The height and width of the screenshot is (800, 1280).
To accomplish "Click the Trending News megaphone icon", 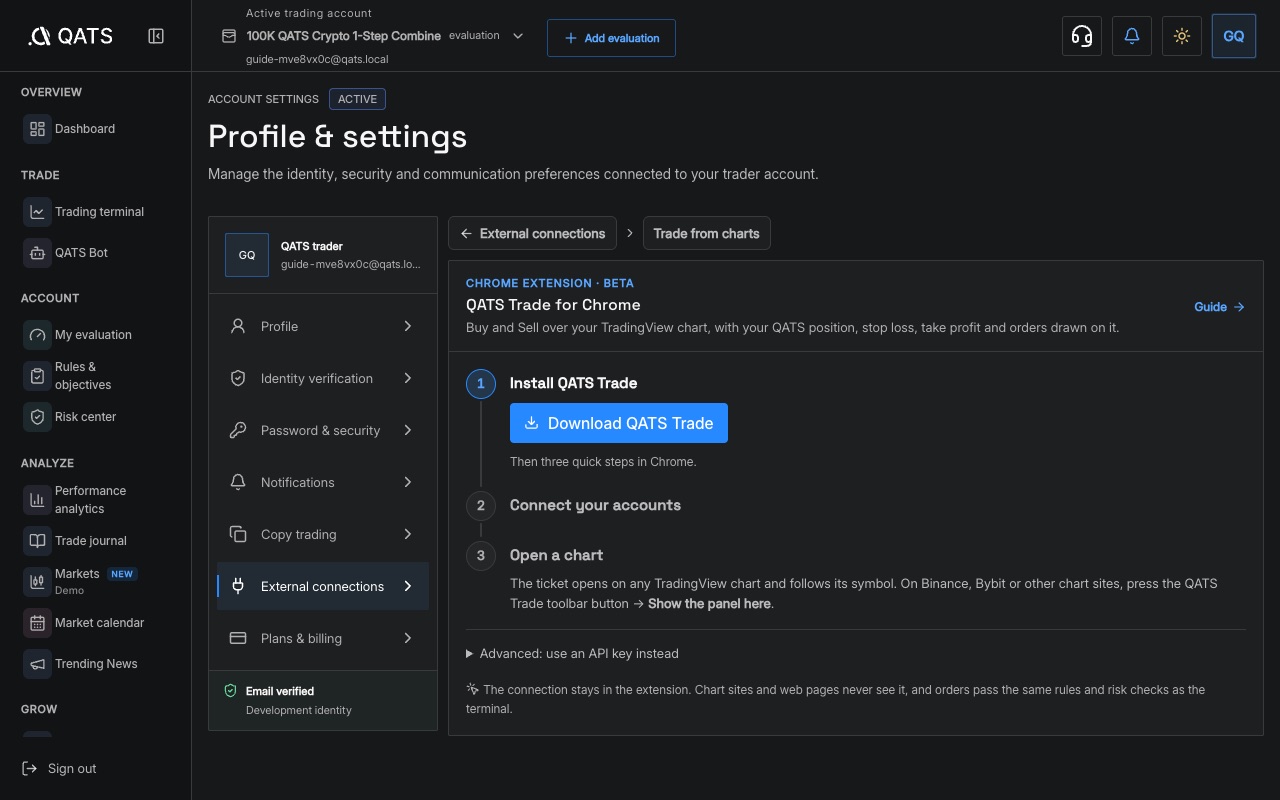I will 37,664.
